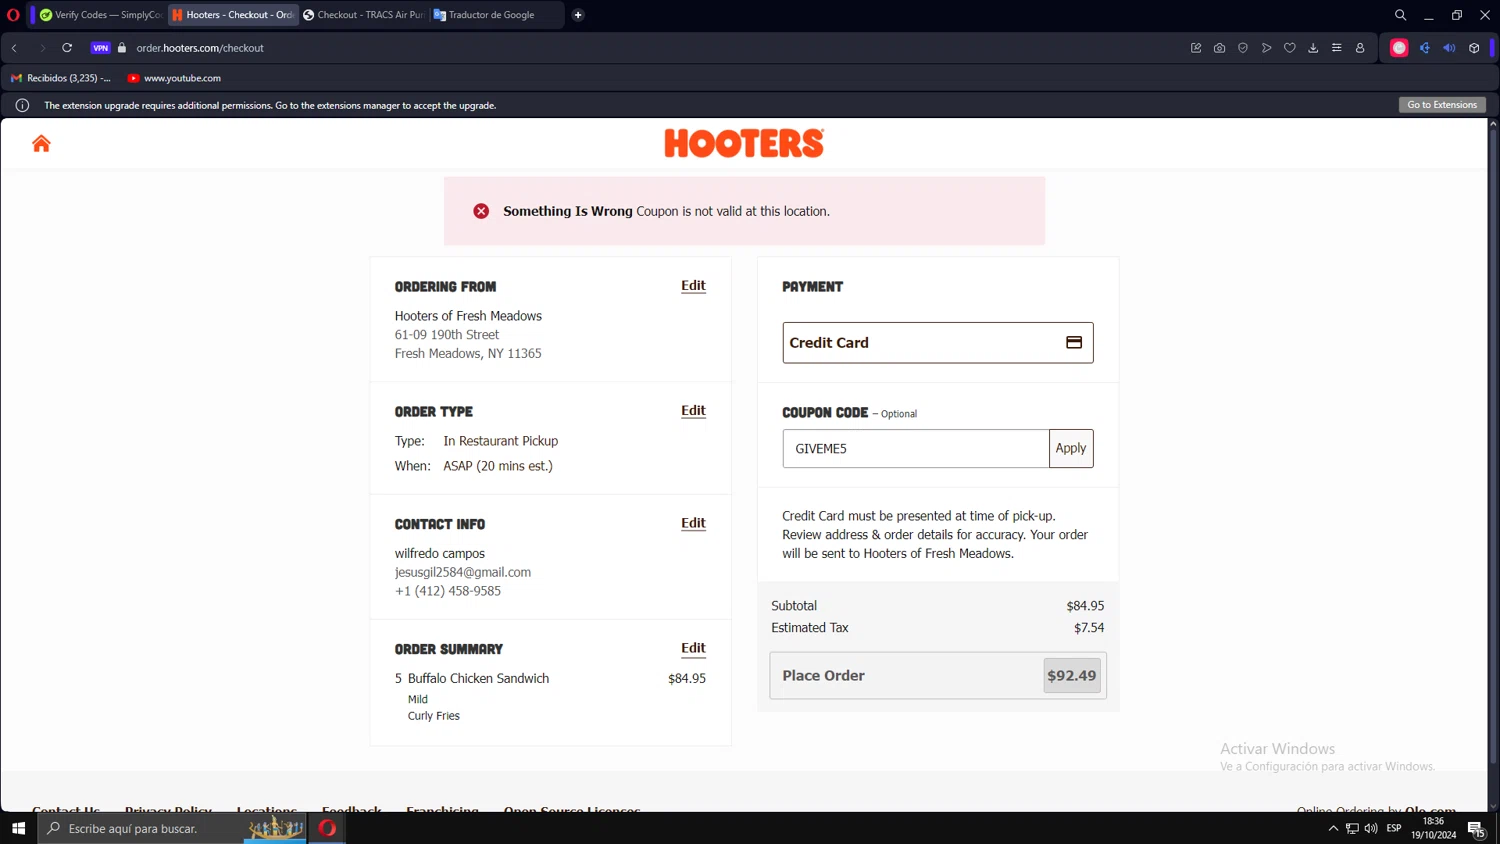Click the Windows taskbar search box
The width and height of the screenshot is (1500, 844).
[172, 828]
